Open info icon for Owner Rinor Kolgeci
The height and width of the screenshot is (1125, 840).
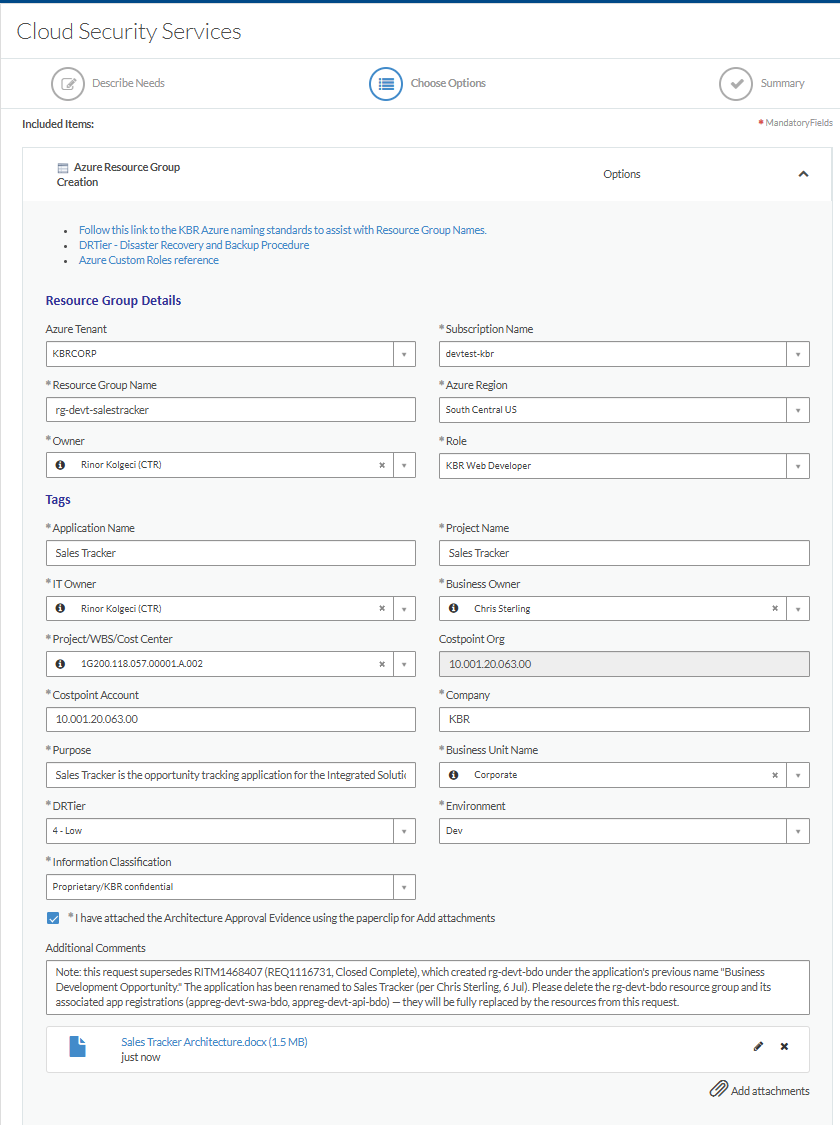point(61,465)
